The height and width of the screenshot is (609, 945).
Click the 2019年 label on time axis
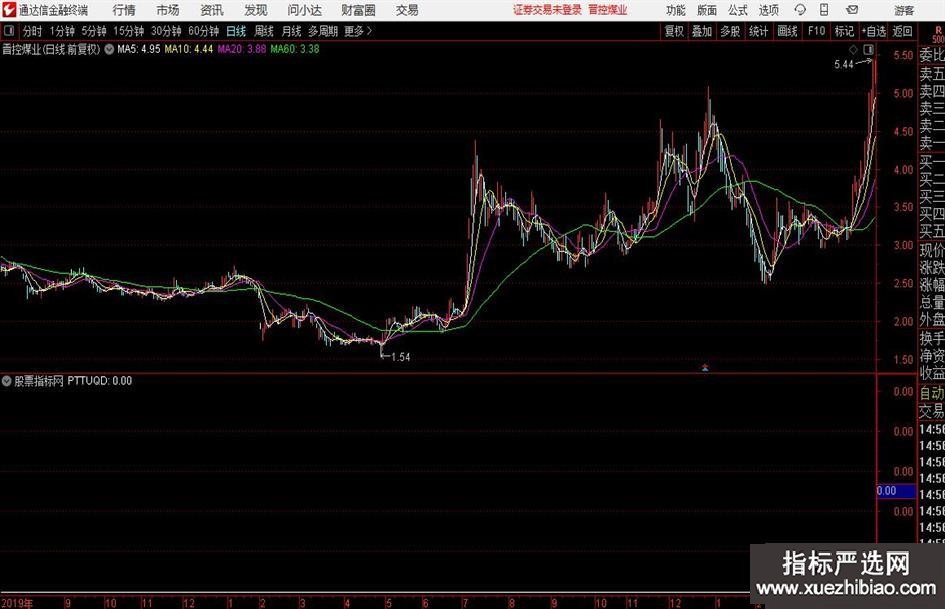click(x=17, y=602)
